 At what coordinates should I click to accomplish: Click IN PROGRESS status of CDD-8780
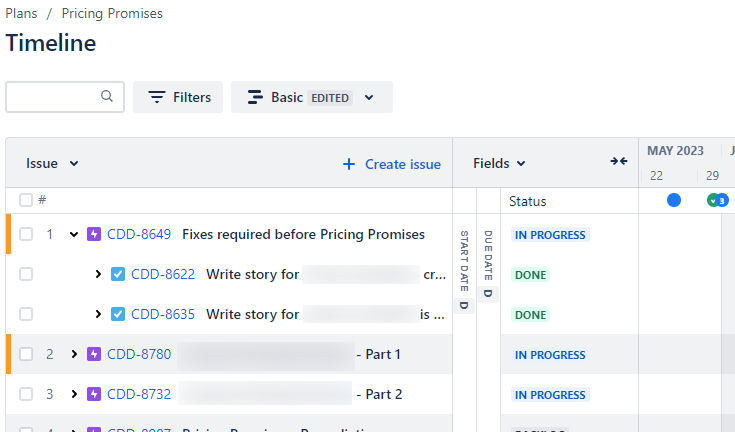tap(550, 355)
